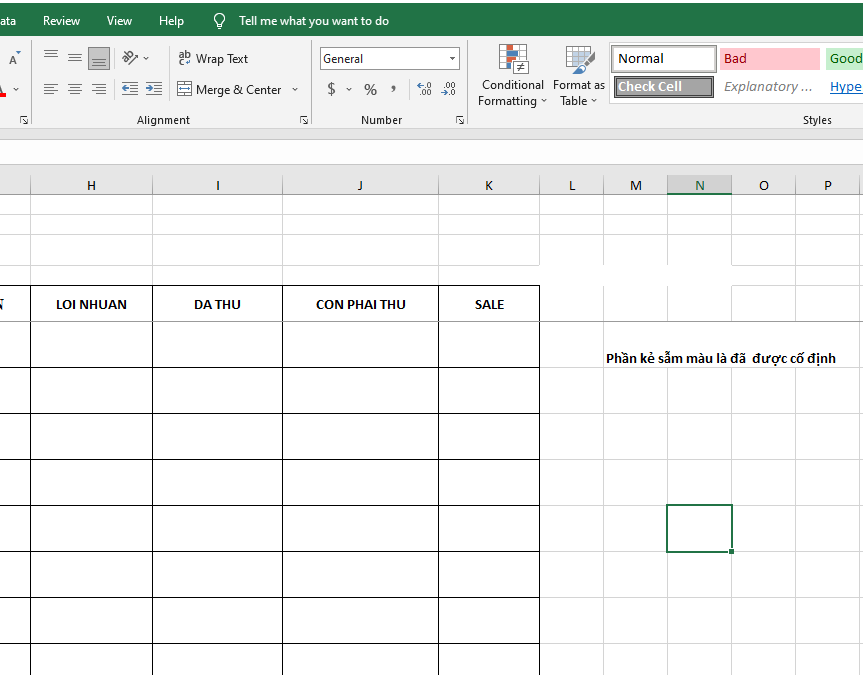863x675 pixels.
Task: Center text horizontally
Action: [x=75, y=89]
